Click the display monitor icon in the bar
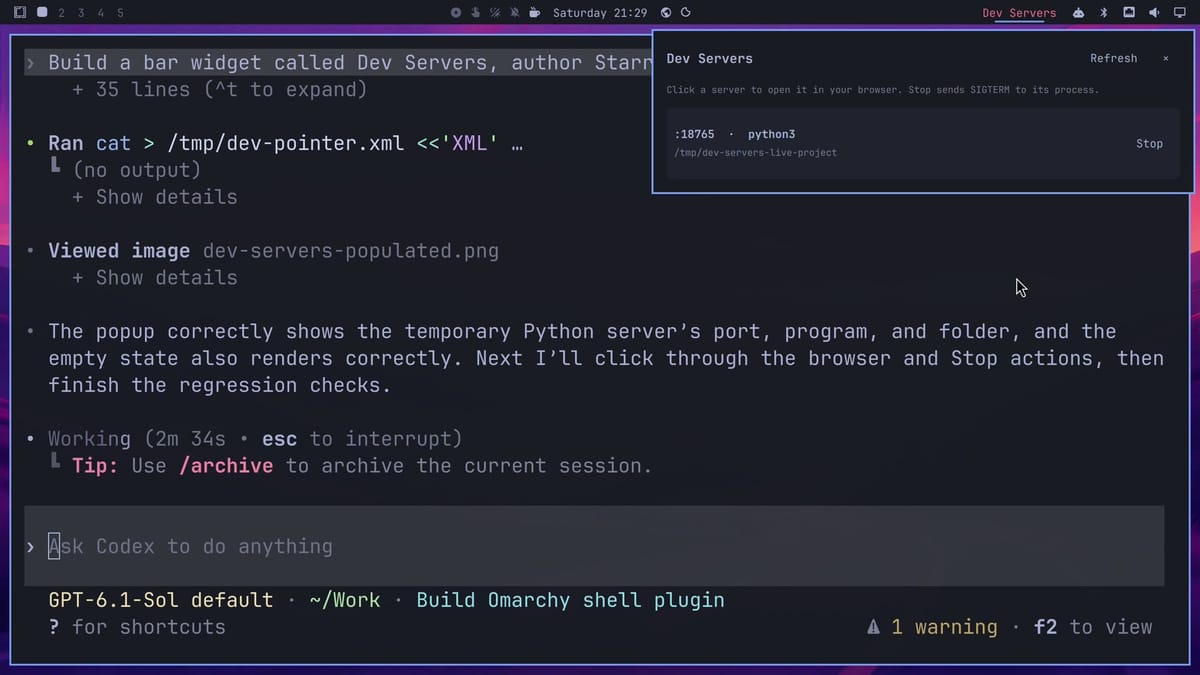Image resolution: width=1200 pixels, height=675 pixels. 1179,13
